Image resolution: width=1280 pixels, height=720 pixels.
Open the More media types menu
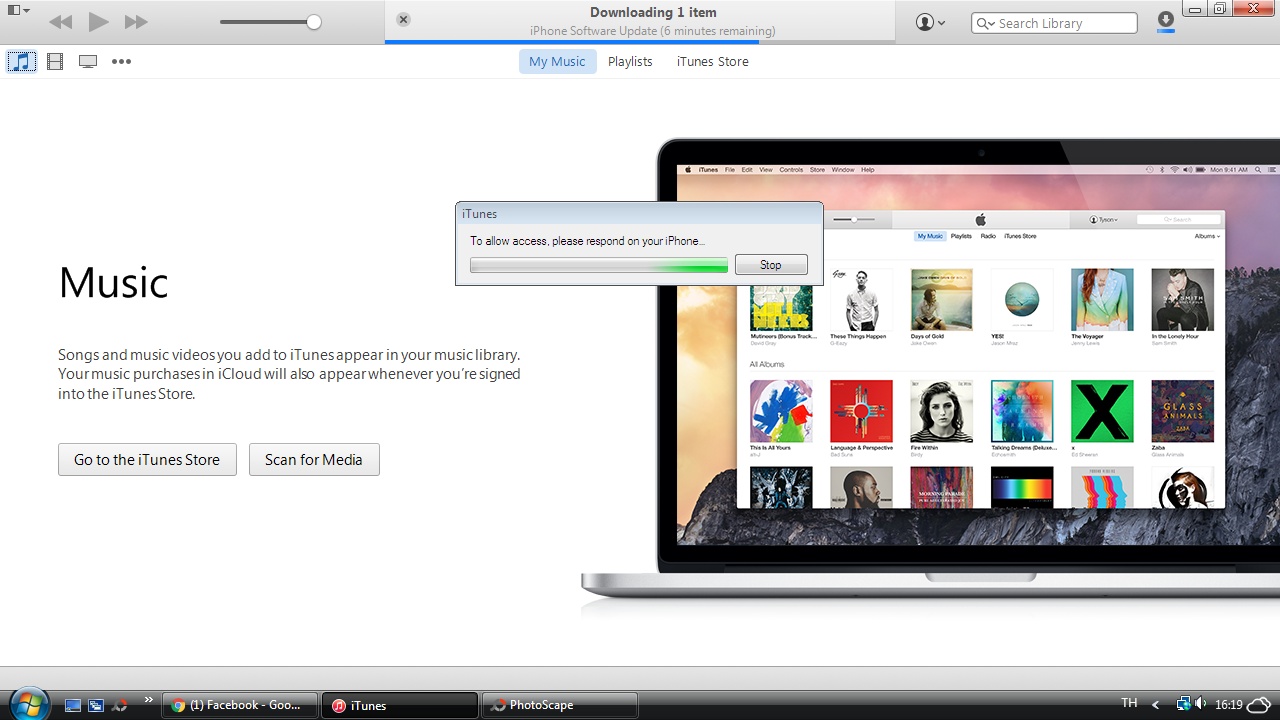[x=121, y=62]
